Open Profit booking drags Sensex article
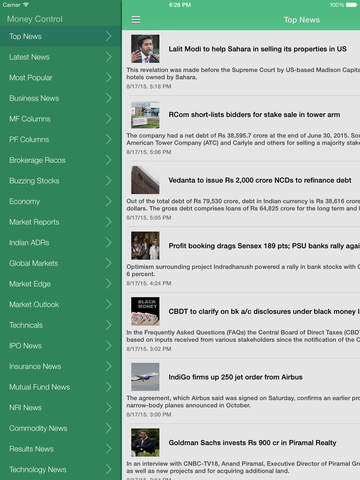Image resolution: width=360 pixels, height=480 pixels. pyautogui.click(x=264, y=246)
